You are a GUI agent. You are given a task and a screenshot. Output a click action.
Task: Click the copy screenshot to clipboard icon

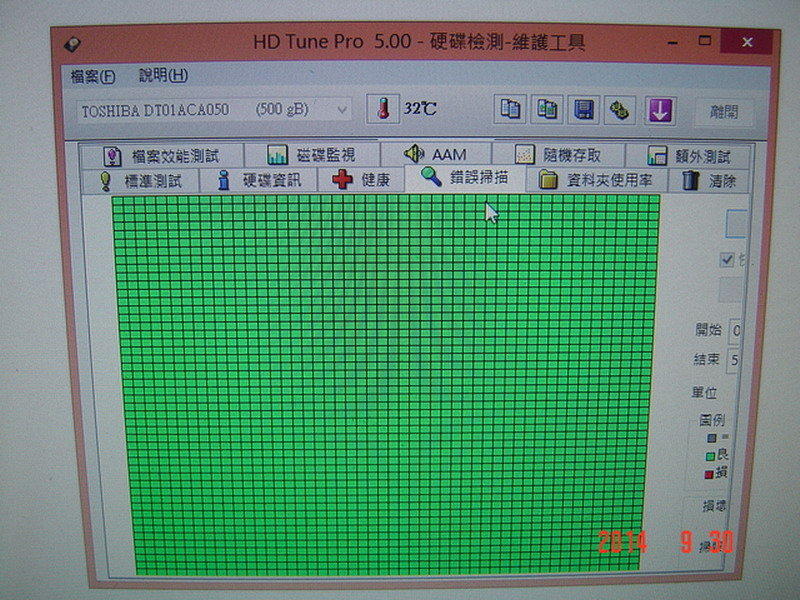(547, 109)
